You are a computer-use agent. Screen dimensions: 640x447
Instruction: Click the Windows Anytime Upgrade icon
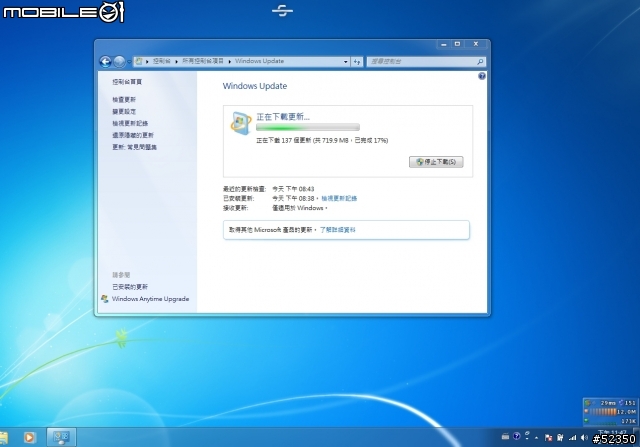click(x=105, y=299)
